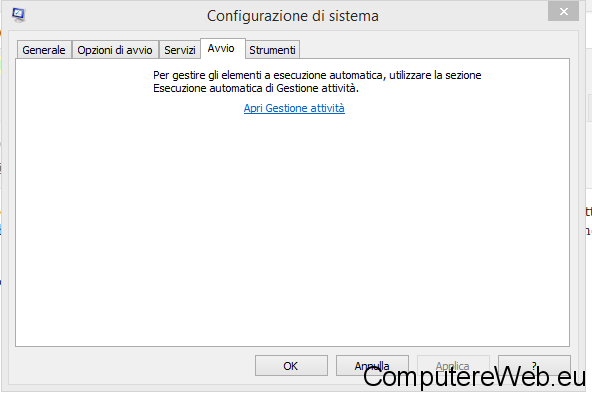Open the Apri Gestione attività link
592x396 pixels.
point(294,108)
